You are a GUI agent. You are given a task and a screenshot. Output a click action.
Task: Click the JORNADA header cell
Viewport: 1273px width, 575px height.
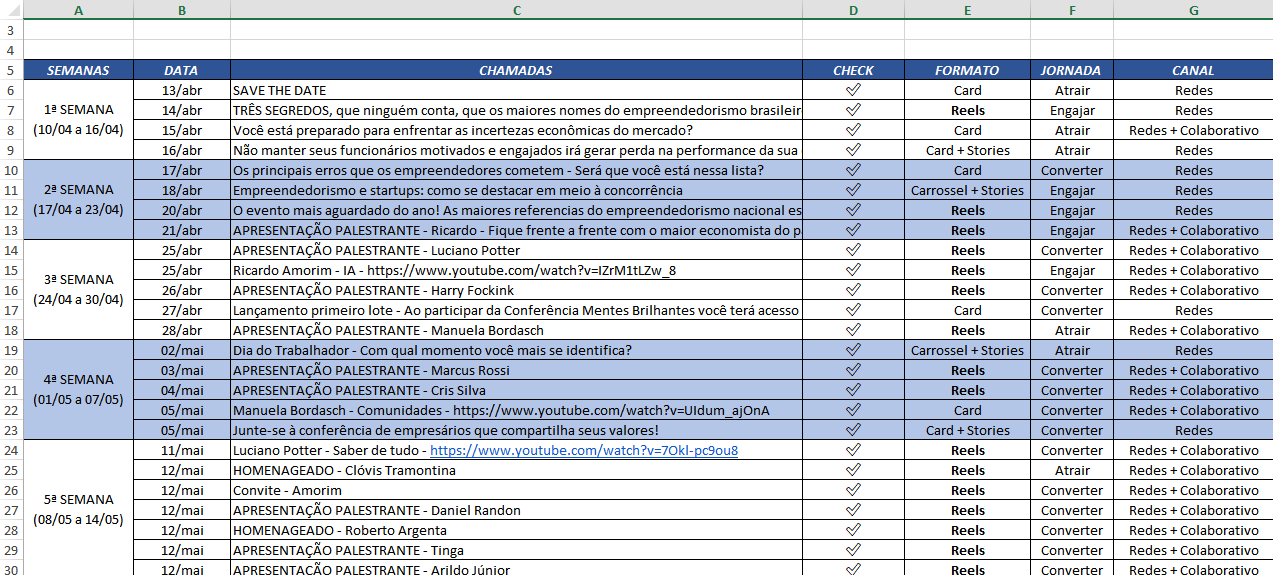click(1071, 70)
